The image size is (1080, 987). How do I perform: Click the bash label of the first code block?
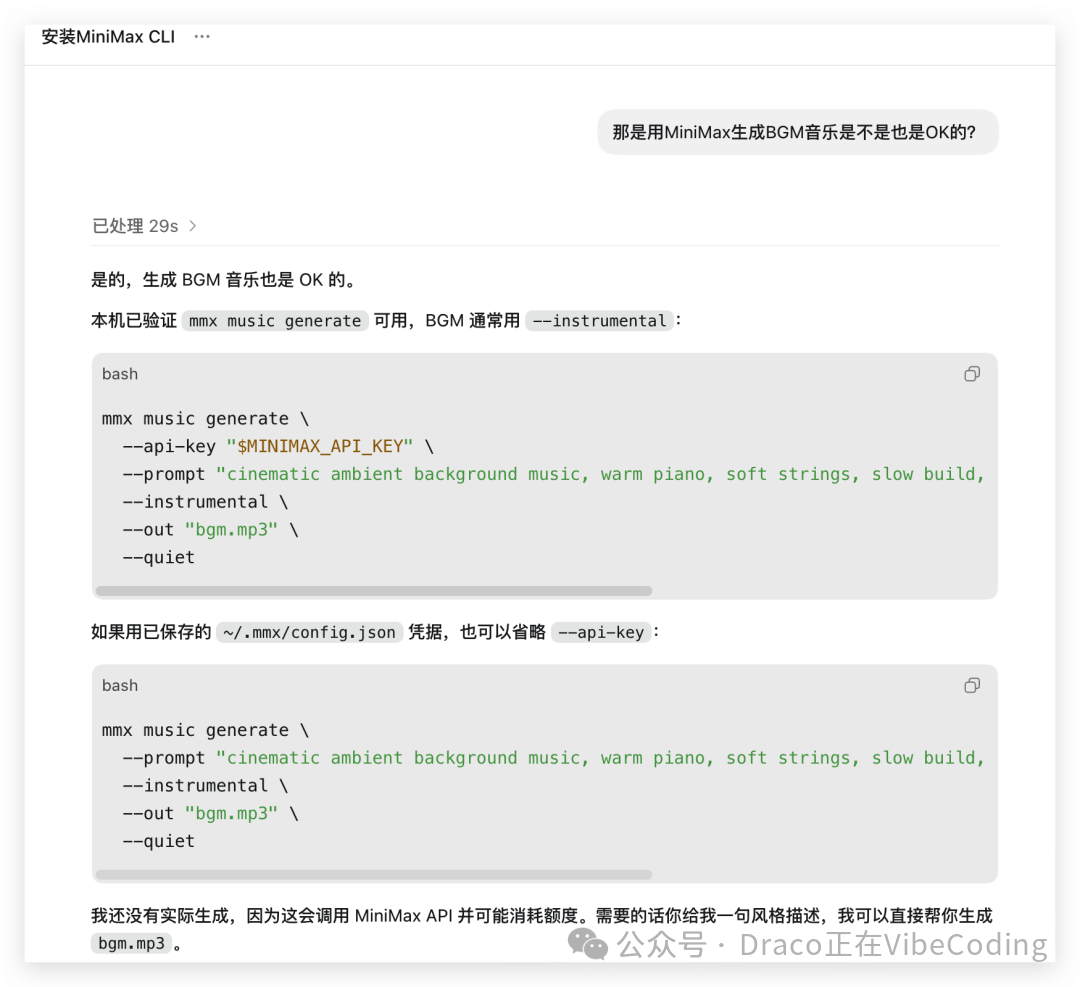pyautogui.click(x=120, y=374)
